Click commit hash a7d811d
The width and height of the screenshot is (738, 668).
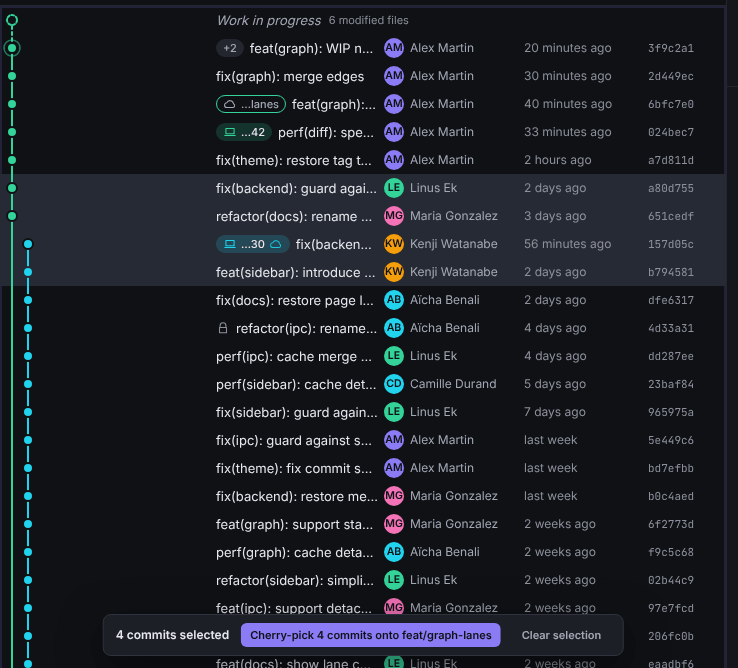(671, 160)
